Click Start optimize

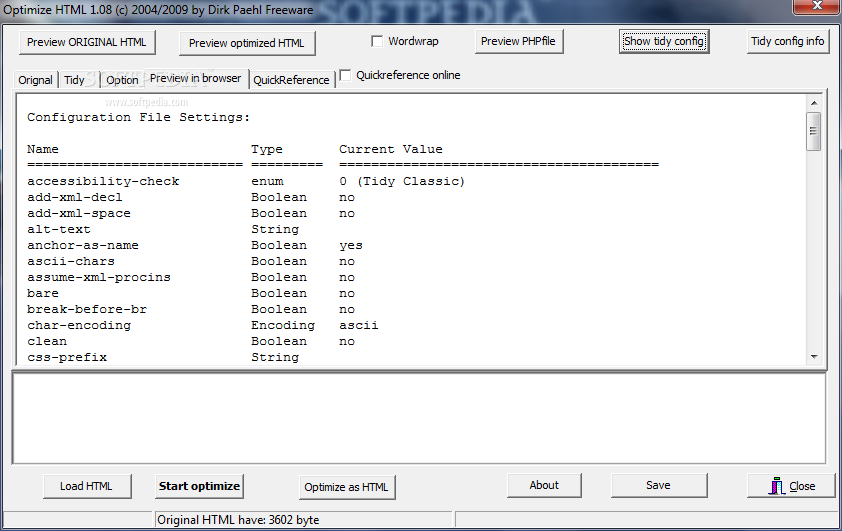[x=199, y=486]
